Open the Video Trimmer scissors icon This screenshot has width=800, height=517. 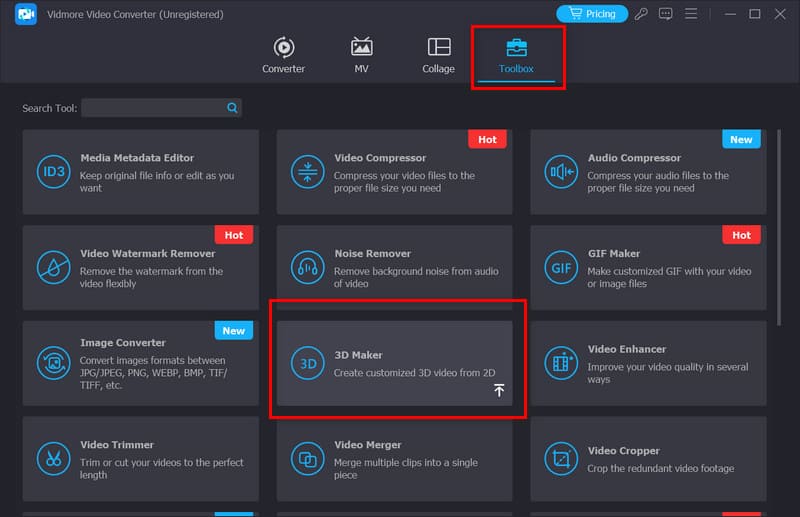[x=51, y=459]
